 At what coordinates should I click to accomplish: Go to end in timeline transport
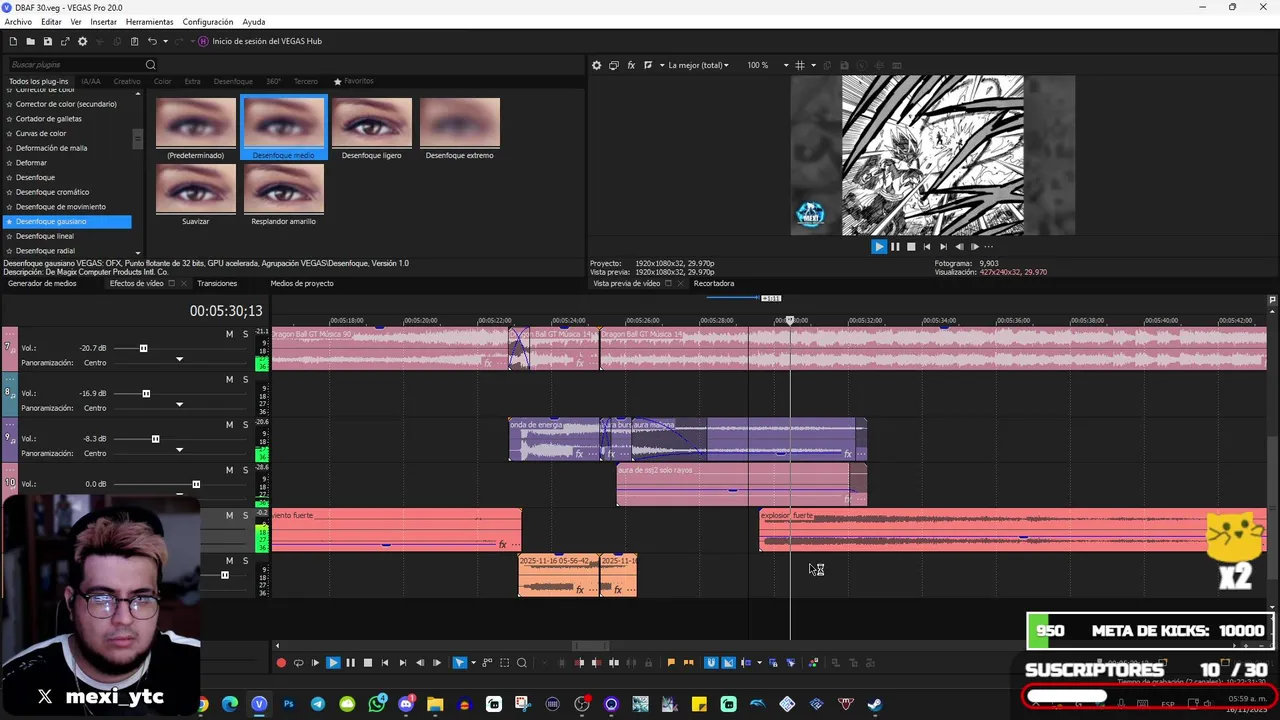click(x=403, y=662)
